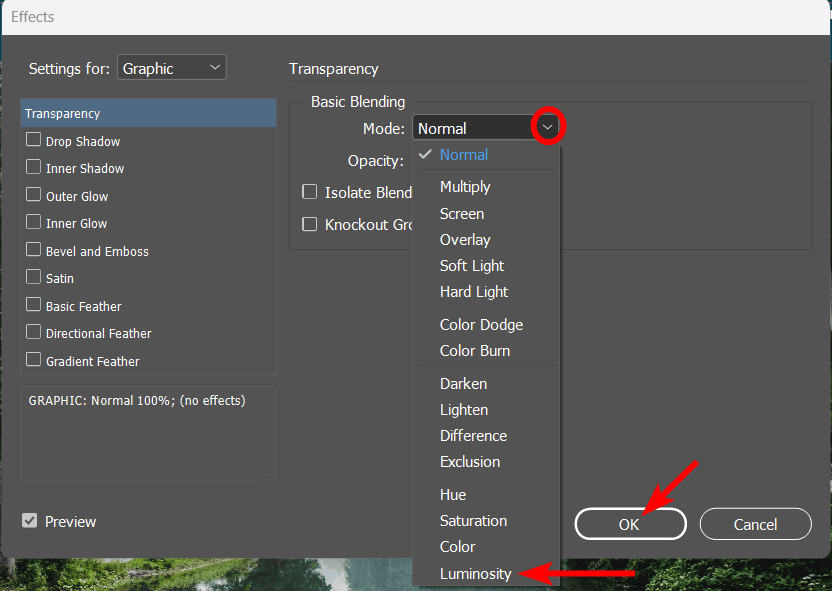Open the Settings for Graphic dropdown
832x591 pixels.
click(172, 68)
